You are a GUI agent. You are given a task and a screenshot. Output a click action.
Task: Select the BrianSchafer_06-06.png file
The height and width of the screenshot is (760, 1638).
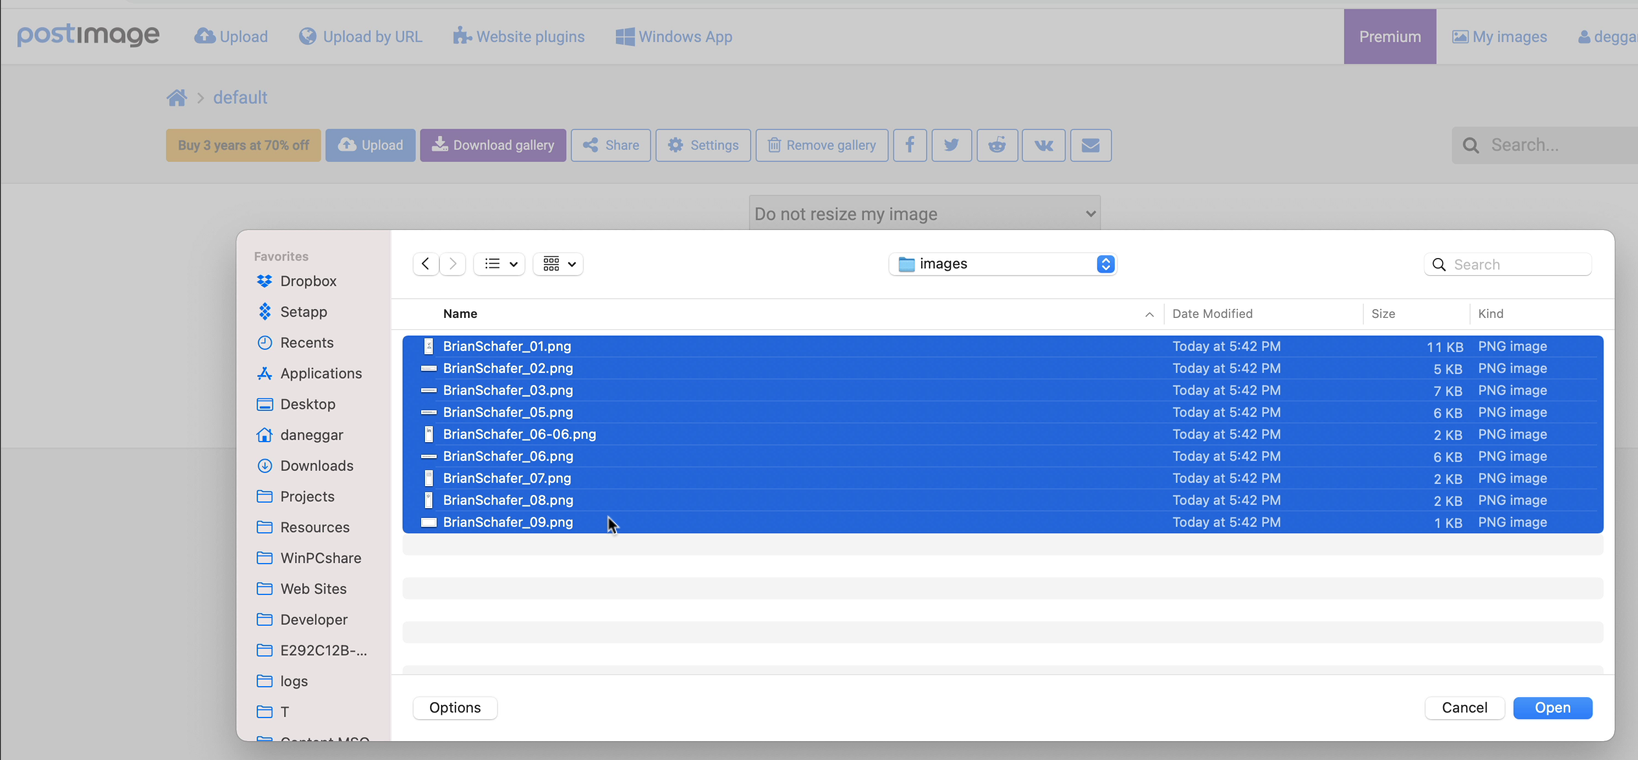coord(519,435)
